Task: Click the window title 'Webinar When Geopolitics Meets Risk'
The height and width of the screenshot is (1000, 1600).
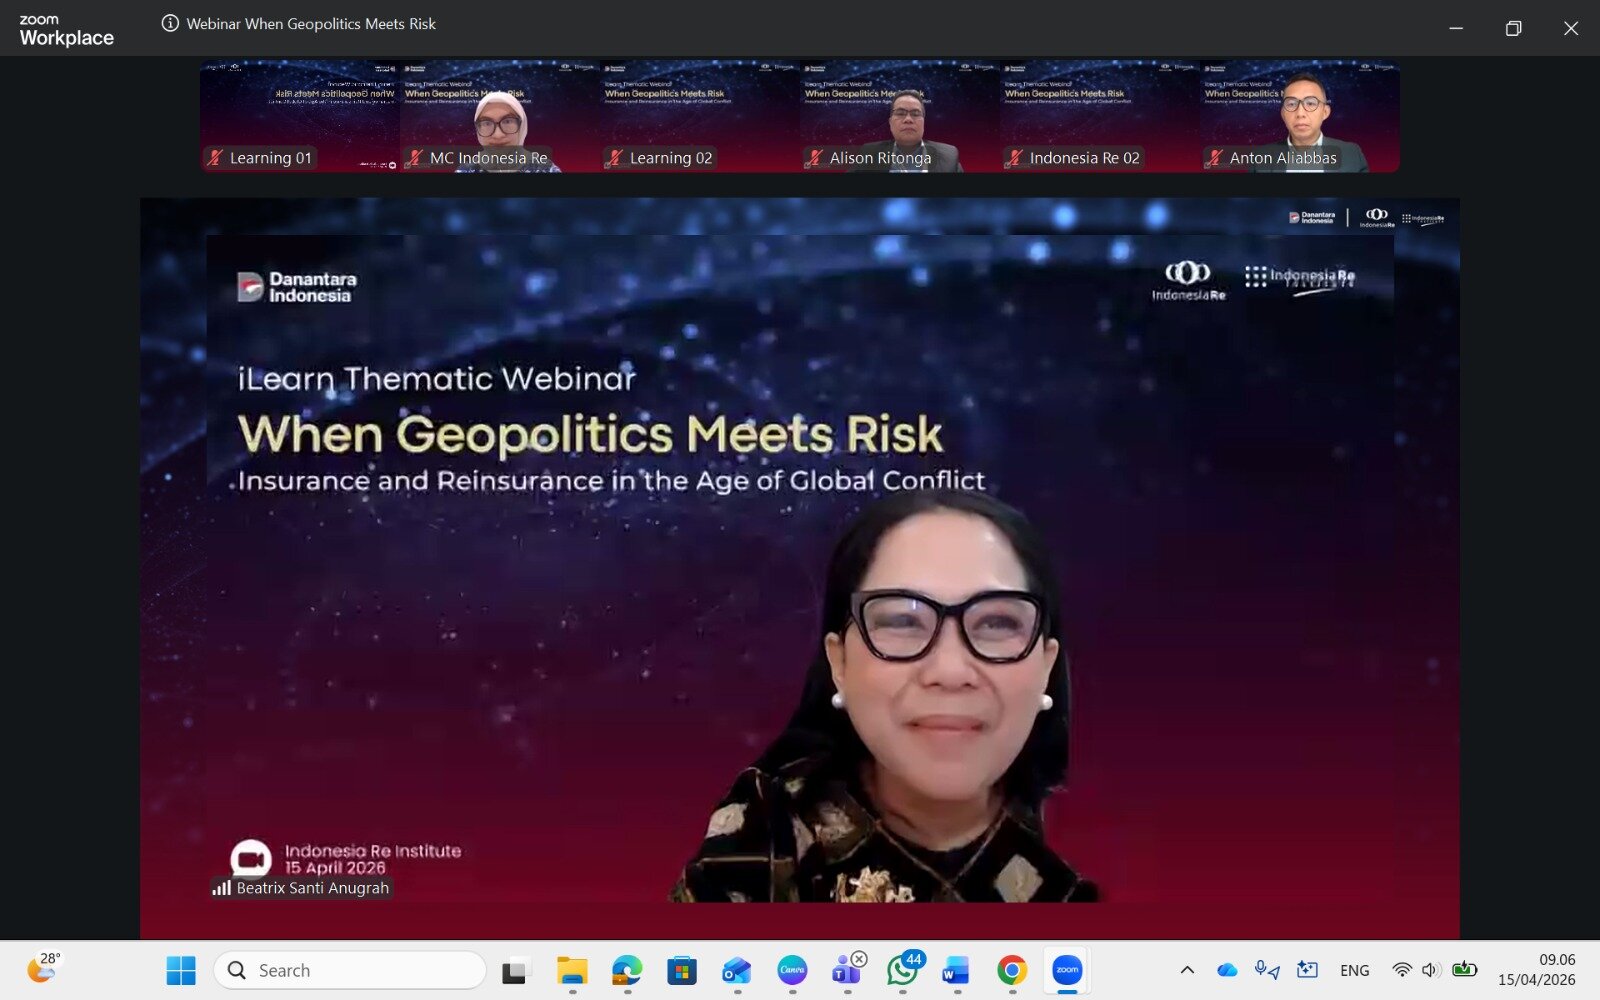Action: click(x=311, y=24)
